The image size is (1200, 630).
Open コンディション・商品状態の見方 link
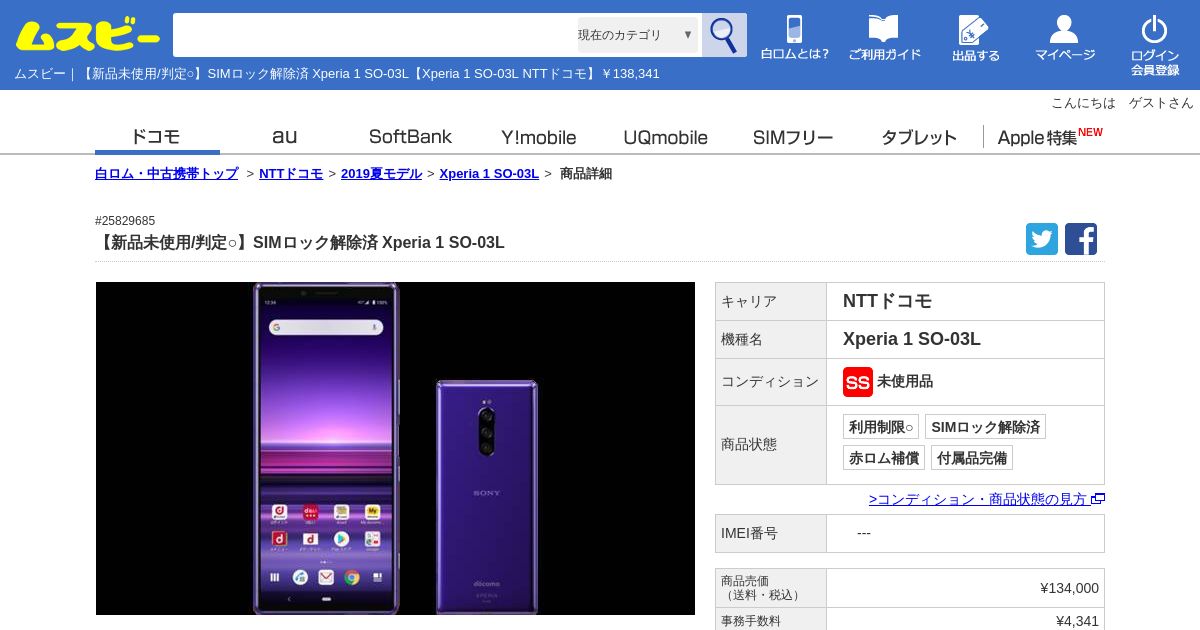click(978, 499)
